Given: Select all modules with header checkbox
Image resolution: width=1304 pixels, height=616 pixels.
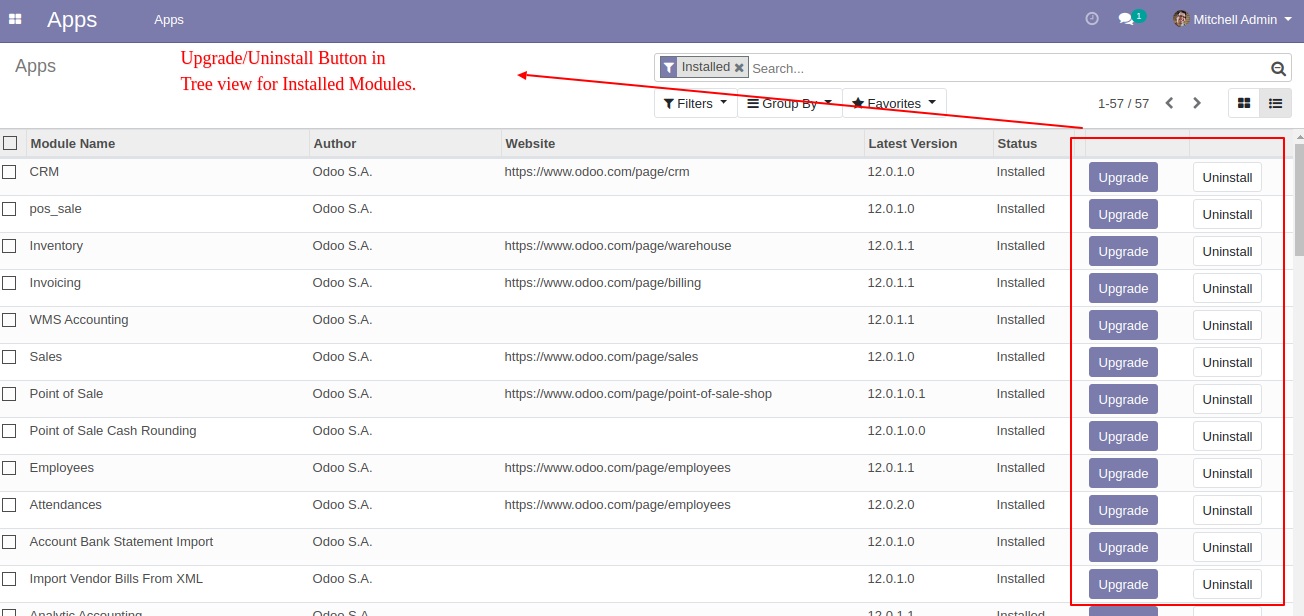Looking at the screenshot, I should (10, 143).
